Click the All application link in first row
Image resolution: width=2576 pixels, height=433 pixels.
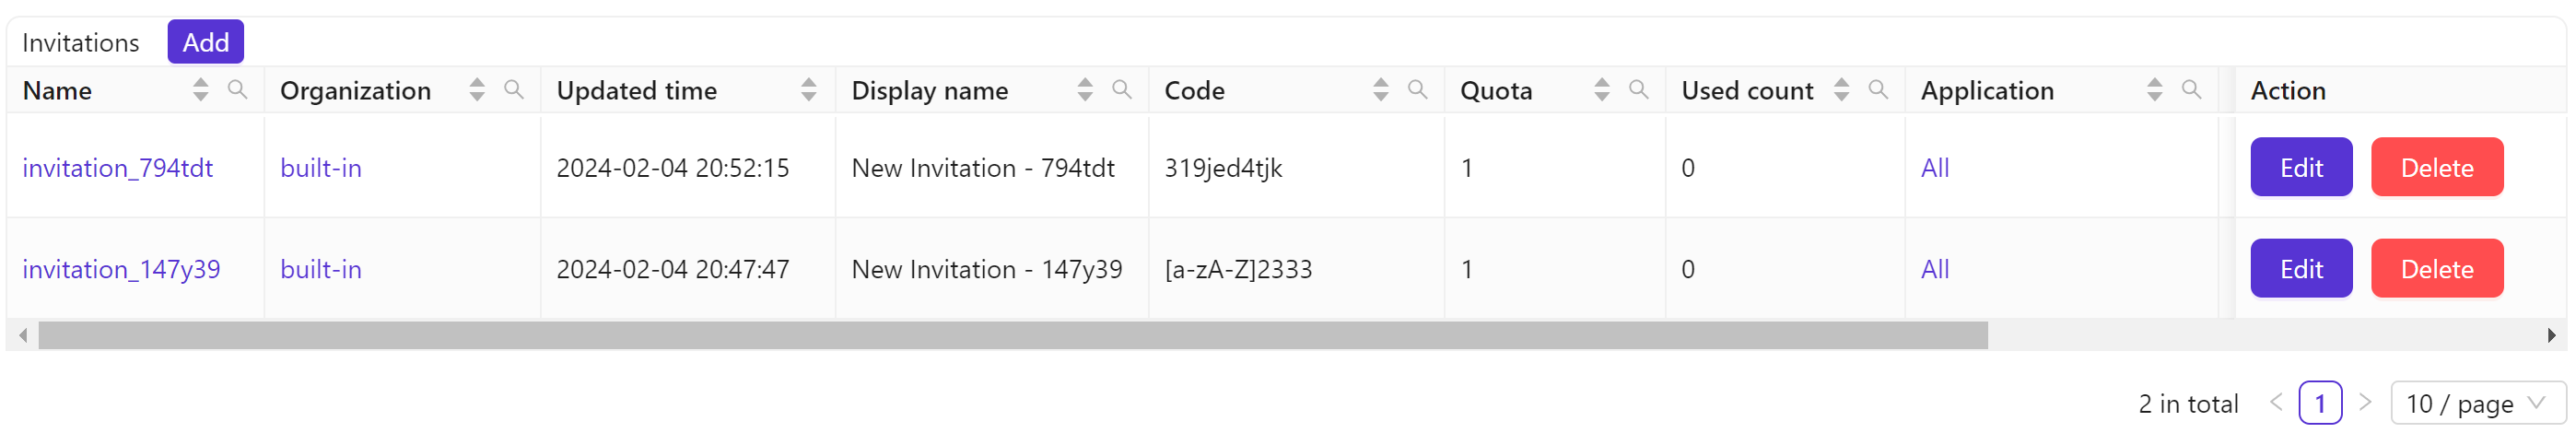pyautogui.click(x=1935, y=168)
